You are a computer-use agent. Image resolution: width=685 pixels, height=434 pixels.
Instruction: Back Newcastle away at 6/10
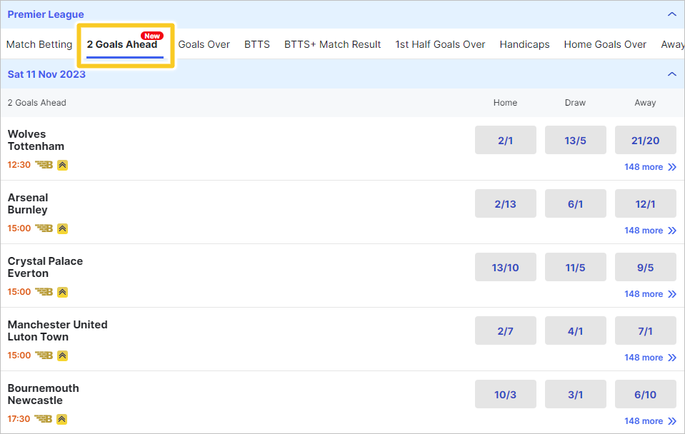click(645, 394)
